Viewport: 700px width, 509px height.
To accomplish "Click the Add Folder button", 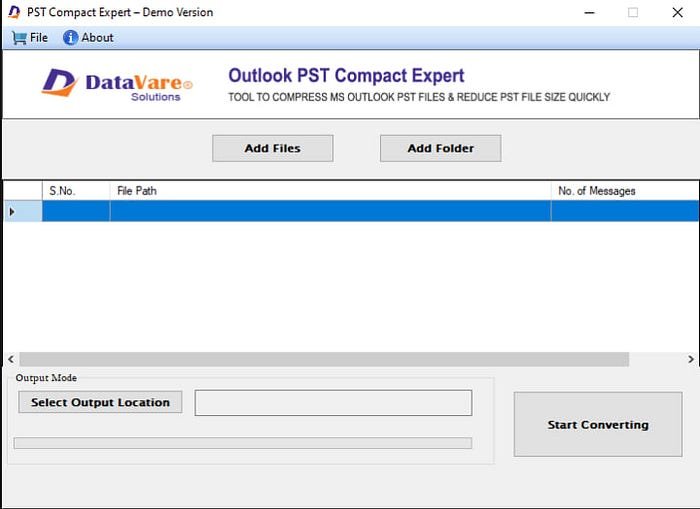I will tap(441, 148).
